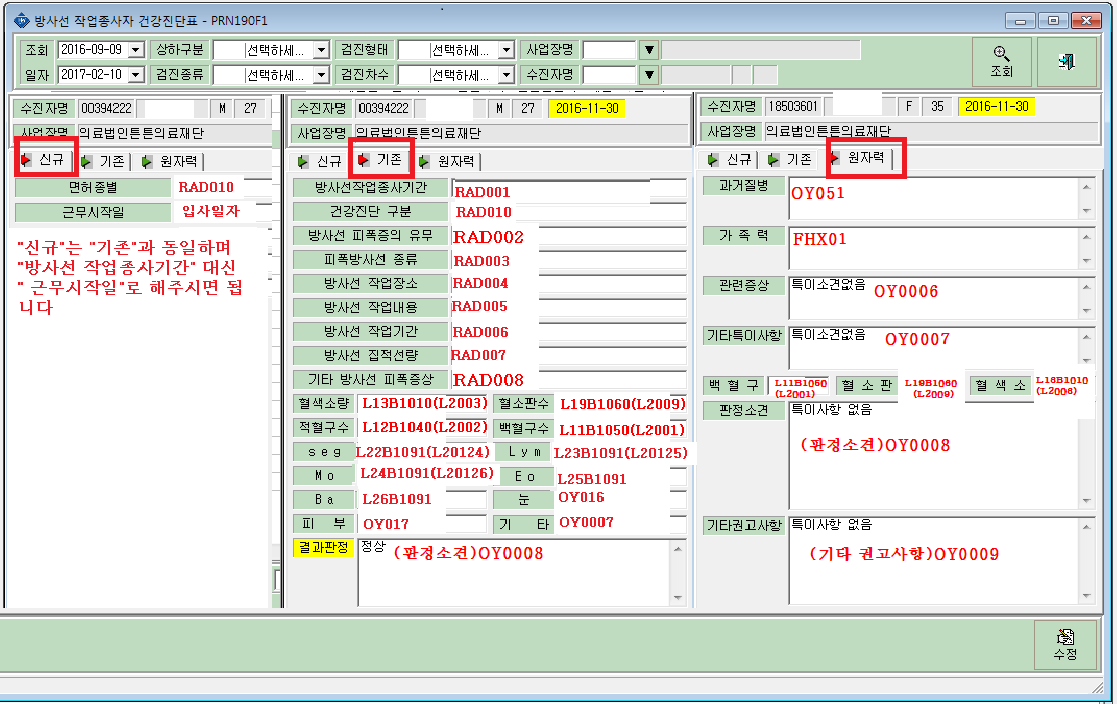Image resolution: width=1117 pixels, height=704 pixels.
Task: Click the yellow 2016-11-30 date in right panel
Action: point(997,107)
